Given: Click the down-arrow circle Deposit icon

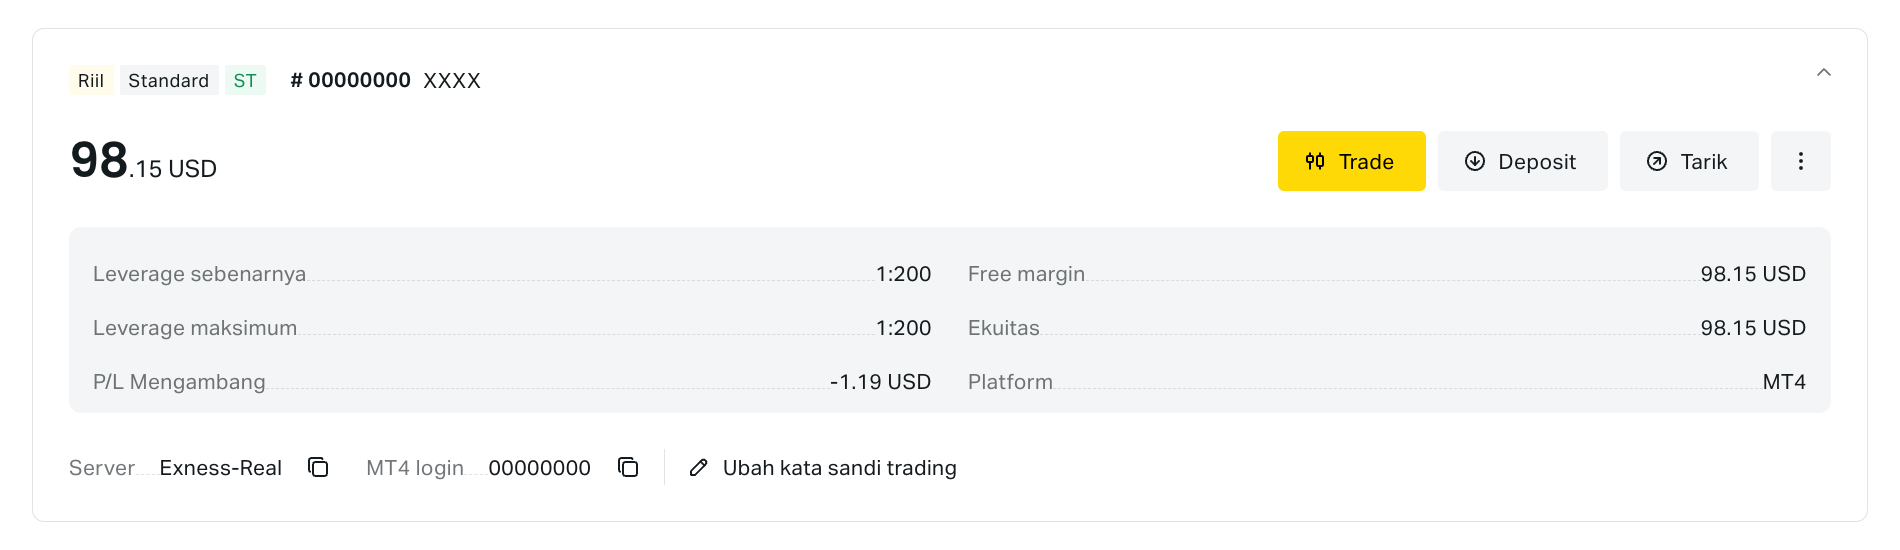Looking at the screenshot, I should tap(1474, 161).
